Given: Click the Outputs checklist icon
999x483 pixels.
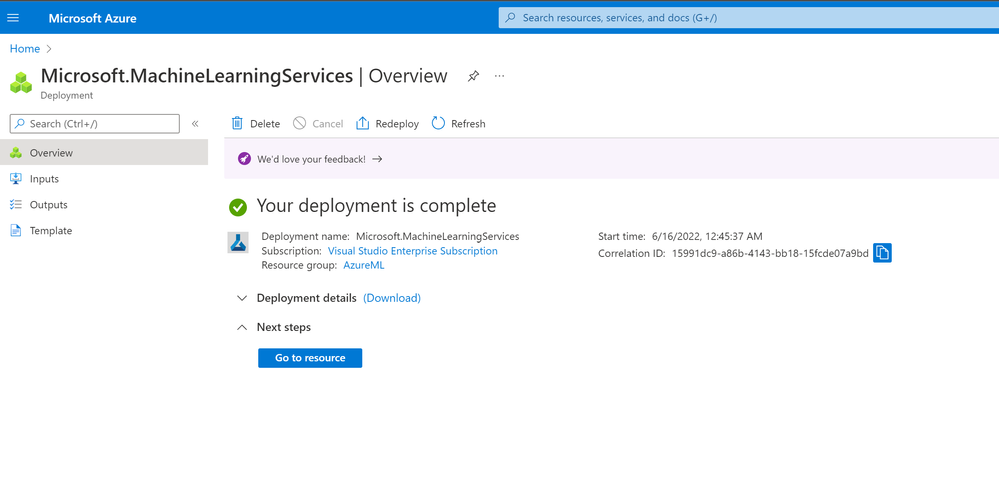Looking at the screenshot, I should [x=16, y=205].
